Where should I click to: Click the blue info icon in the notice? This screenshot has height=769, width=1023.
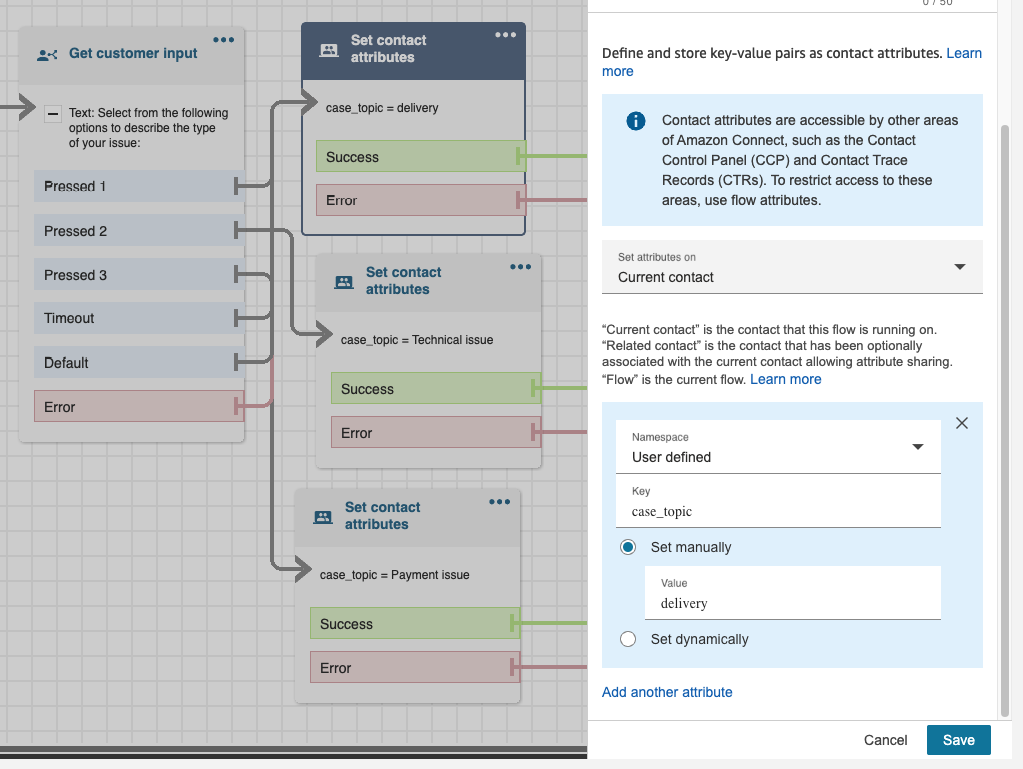click(635, 121)
